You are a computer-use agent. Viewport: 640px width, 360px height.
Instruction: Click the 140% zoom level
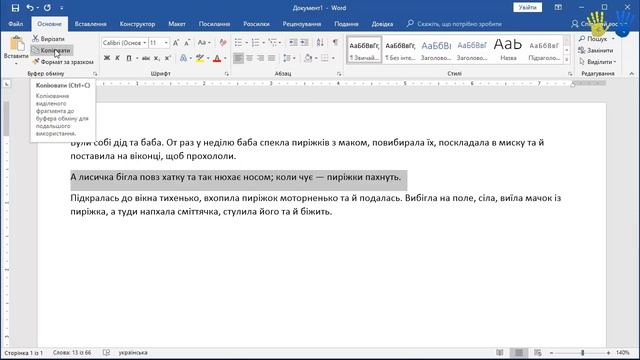pos(623,353)
